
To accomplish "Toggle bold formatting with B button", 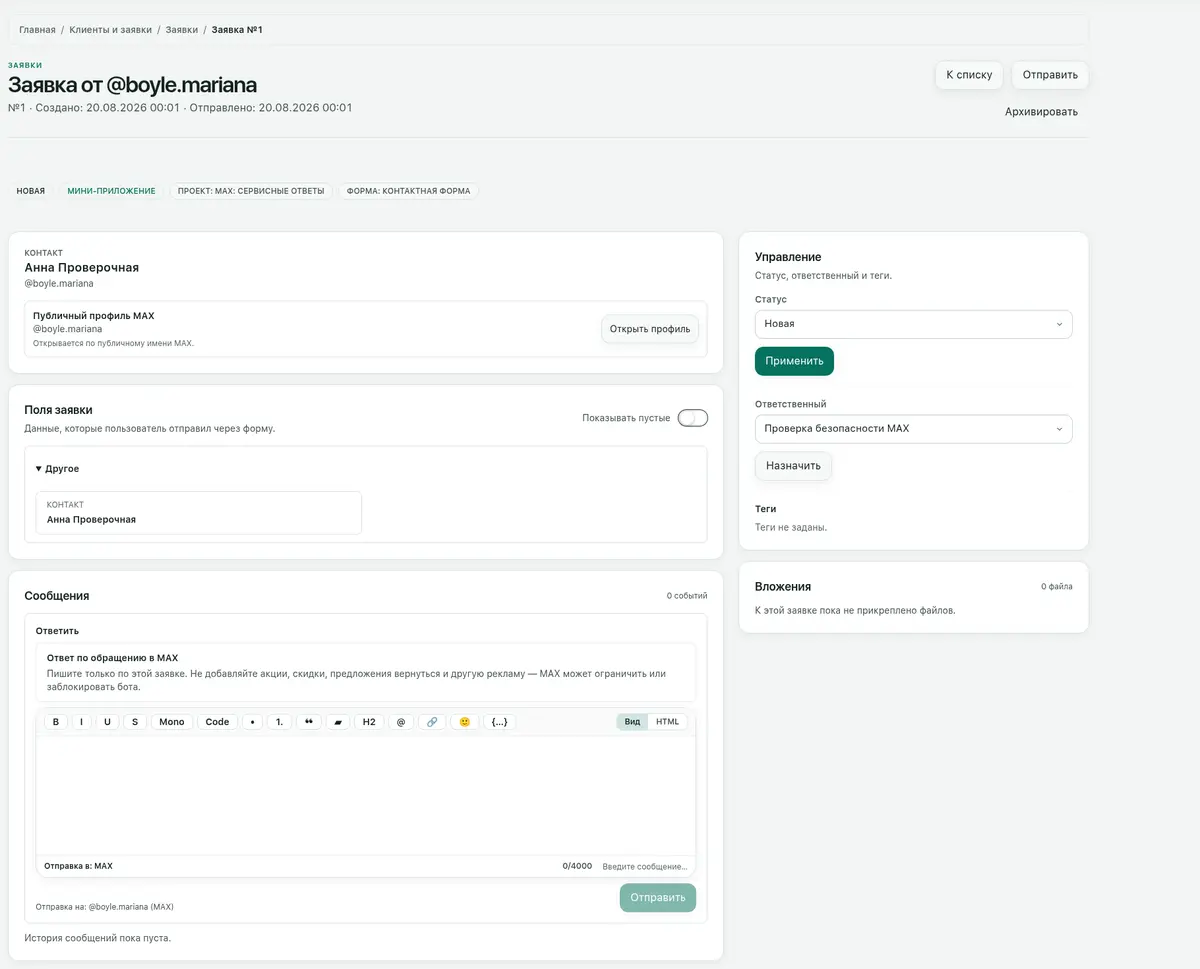I will click(56, 722).
